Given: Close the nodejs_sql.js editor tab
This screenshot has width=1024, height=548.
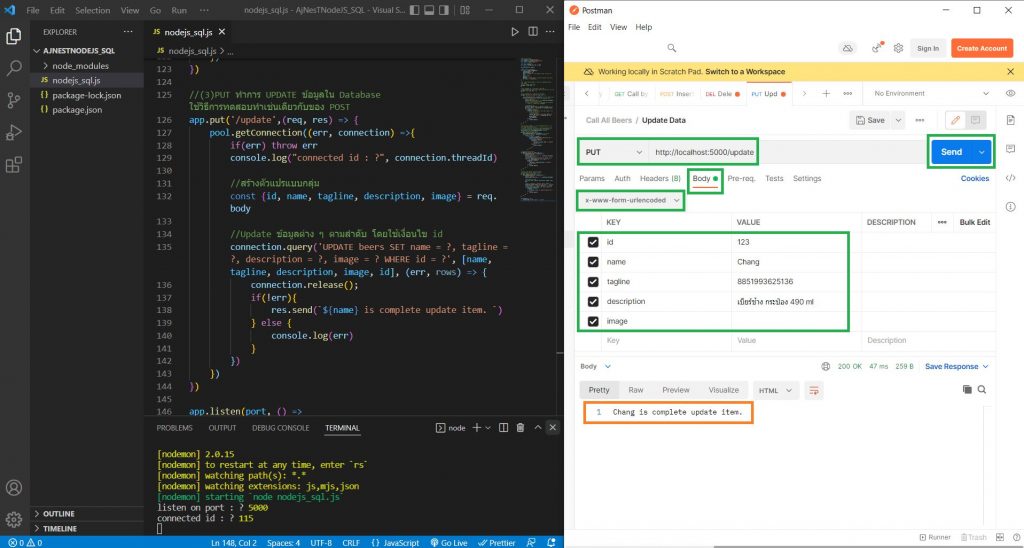Looking at the screenshot, I should pos(222,31).
